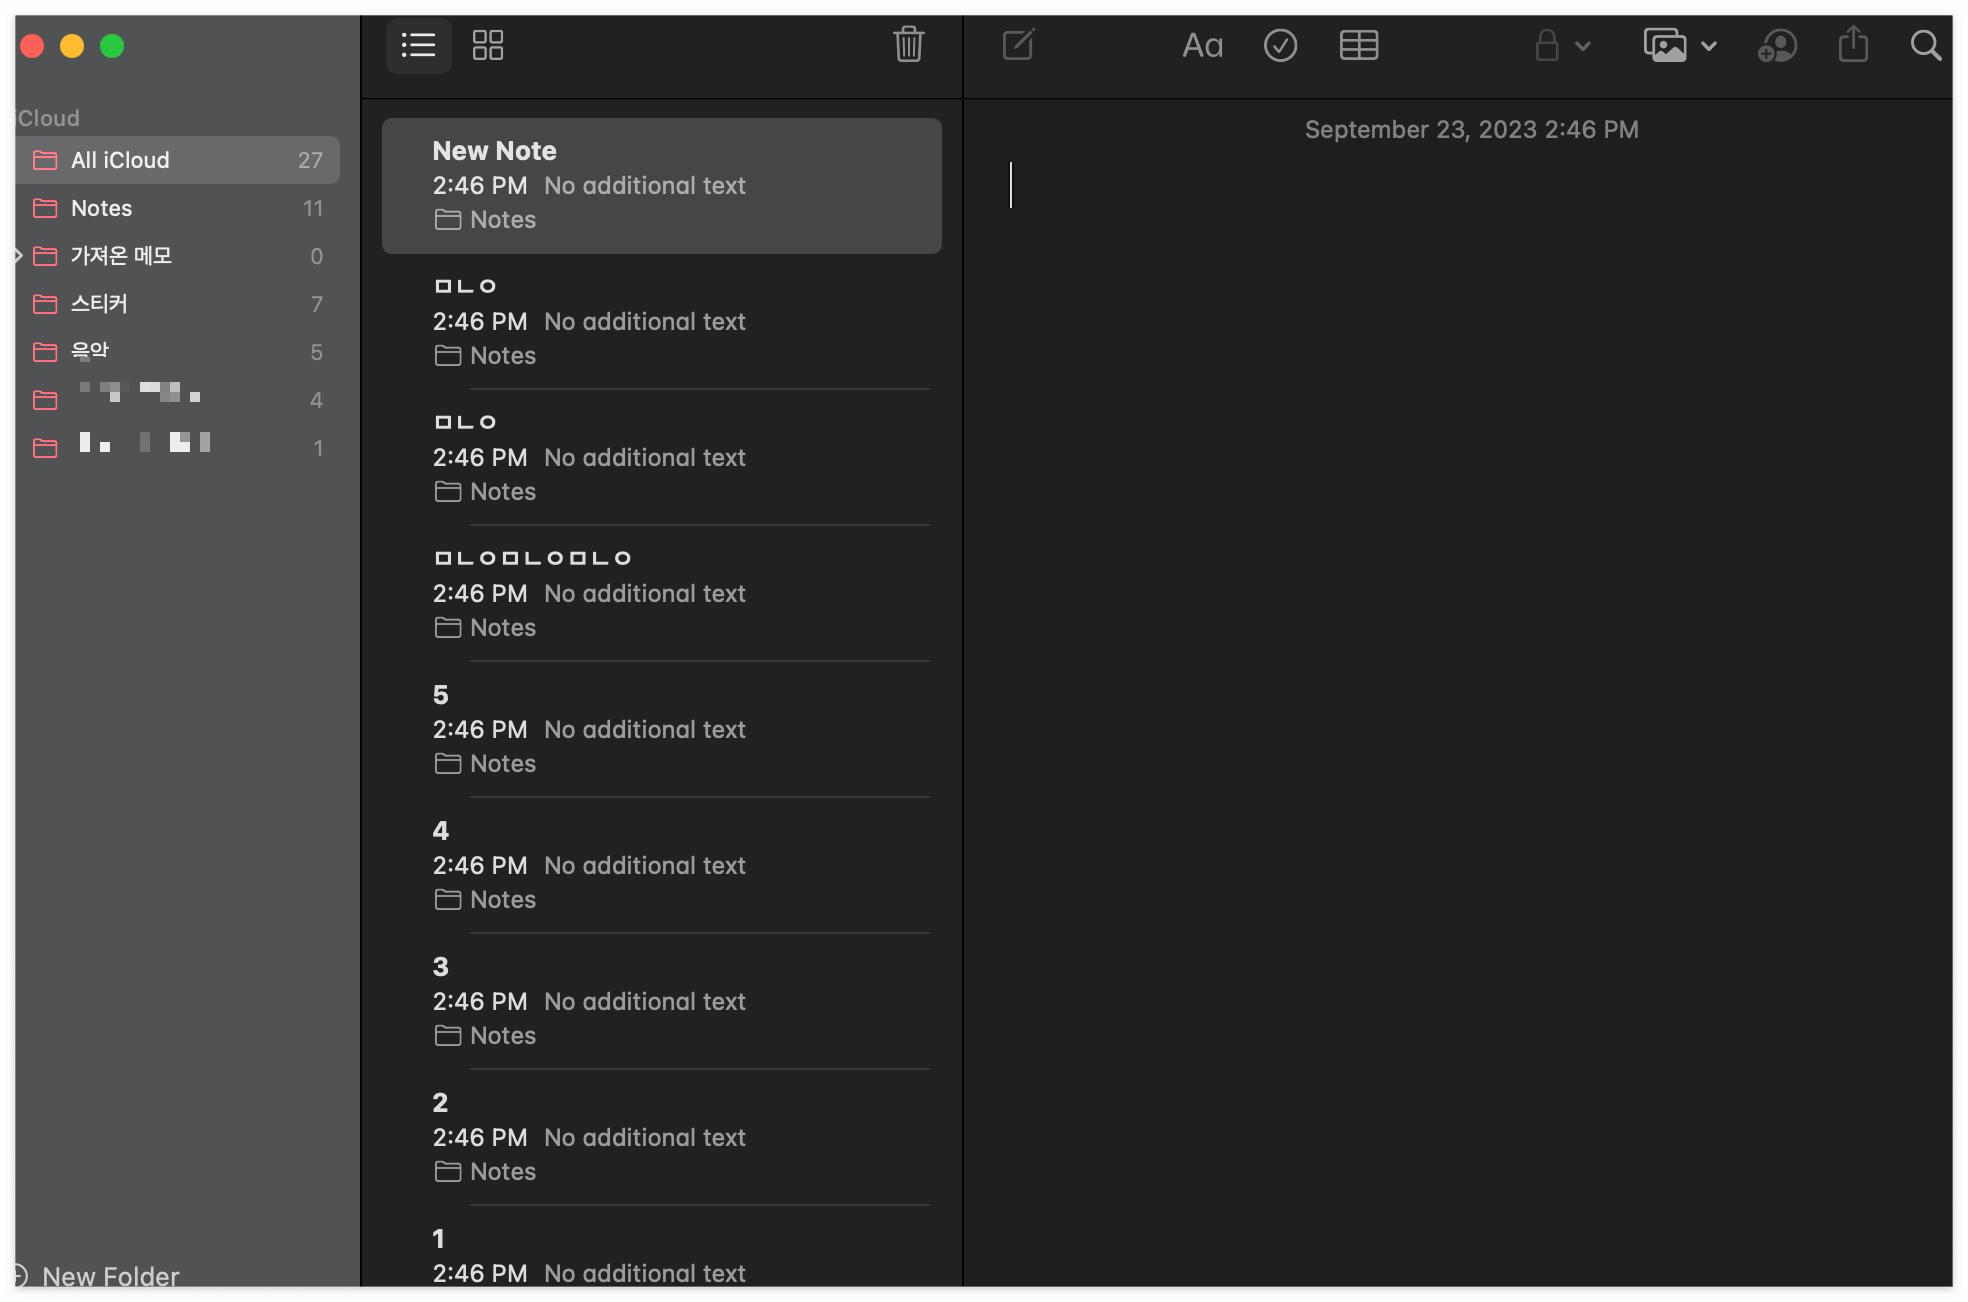Open the photos media dropdown arrow

click(x=1709, y=46)
